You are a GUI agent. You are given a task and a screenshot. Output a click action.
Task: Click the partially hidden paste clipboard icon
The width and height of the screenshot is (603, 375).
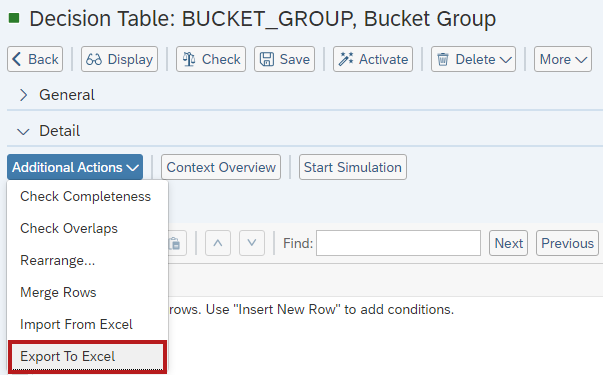click(176, 243)
